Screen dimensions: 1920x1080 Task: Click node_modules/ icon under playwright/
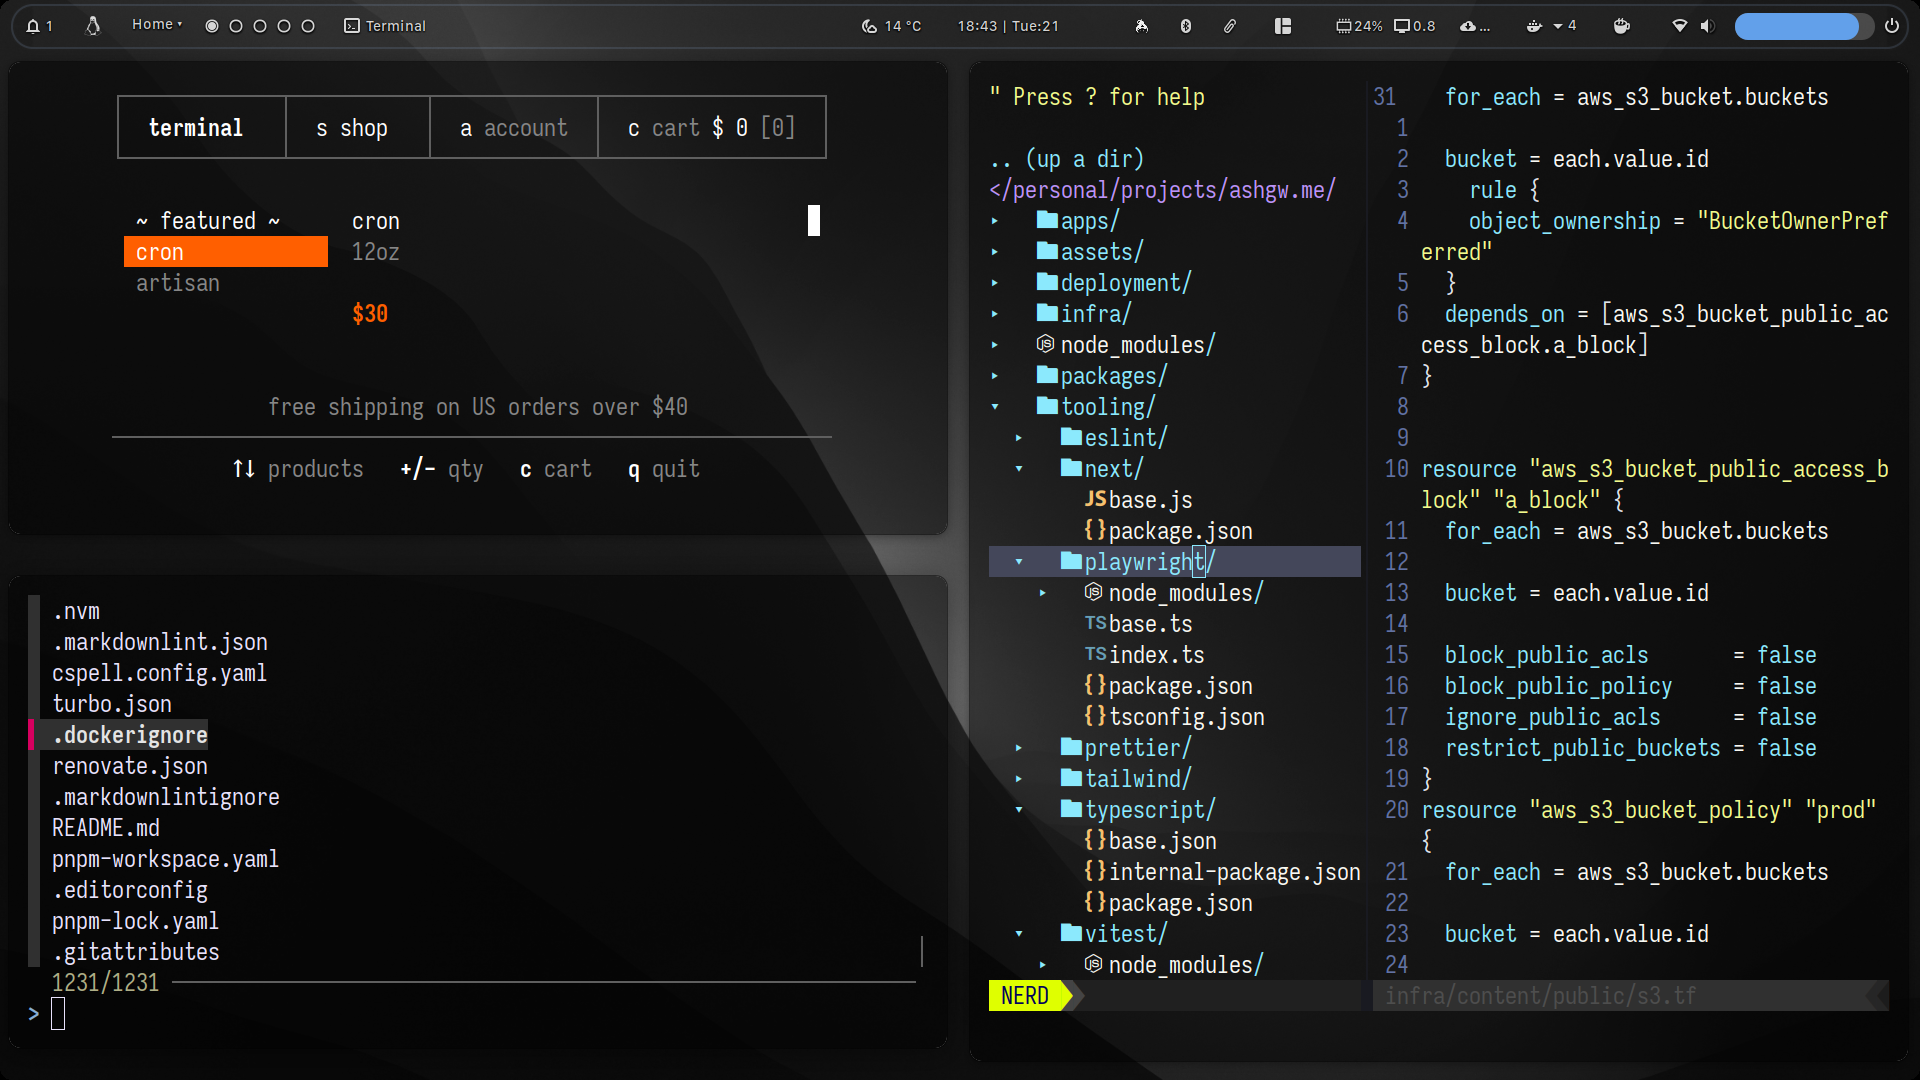[1094, 592]
